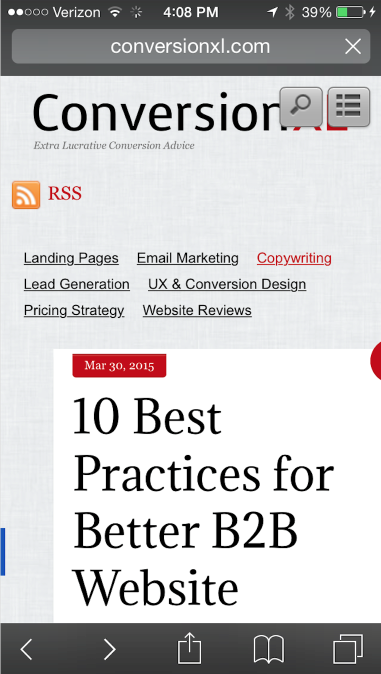Tap the Verizon carrier label
The height and width of the screenshot is (674, 381).
[x=78, y=12]
